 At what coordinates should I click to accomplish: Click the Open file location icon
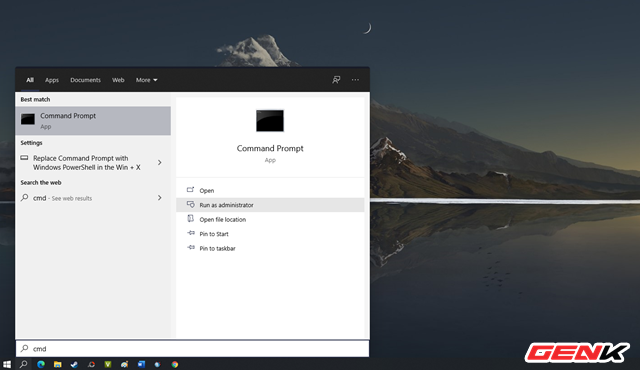[x=191, y=219]
